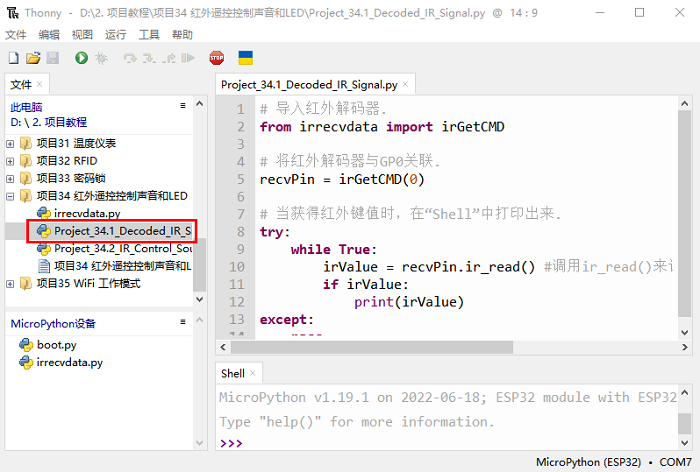This screenshot has height=472, width=700.
Task: Expand the 项目35 WiFi 工作模式 folder
Action: 11,283
